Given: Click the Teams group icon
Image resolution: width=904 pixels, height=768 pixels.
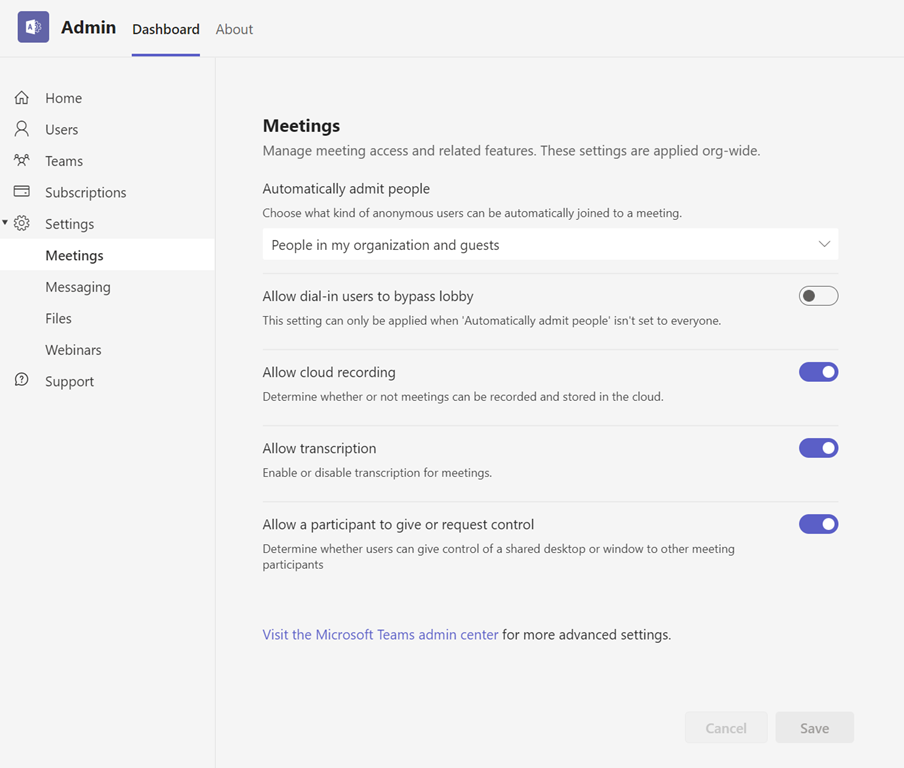Looking at the screenshot, I should tap(22, 160).
